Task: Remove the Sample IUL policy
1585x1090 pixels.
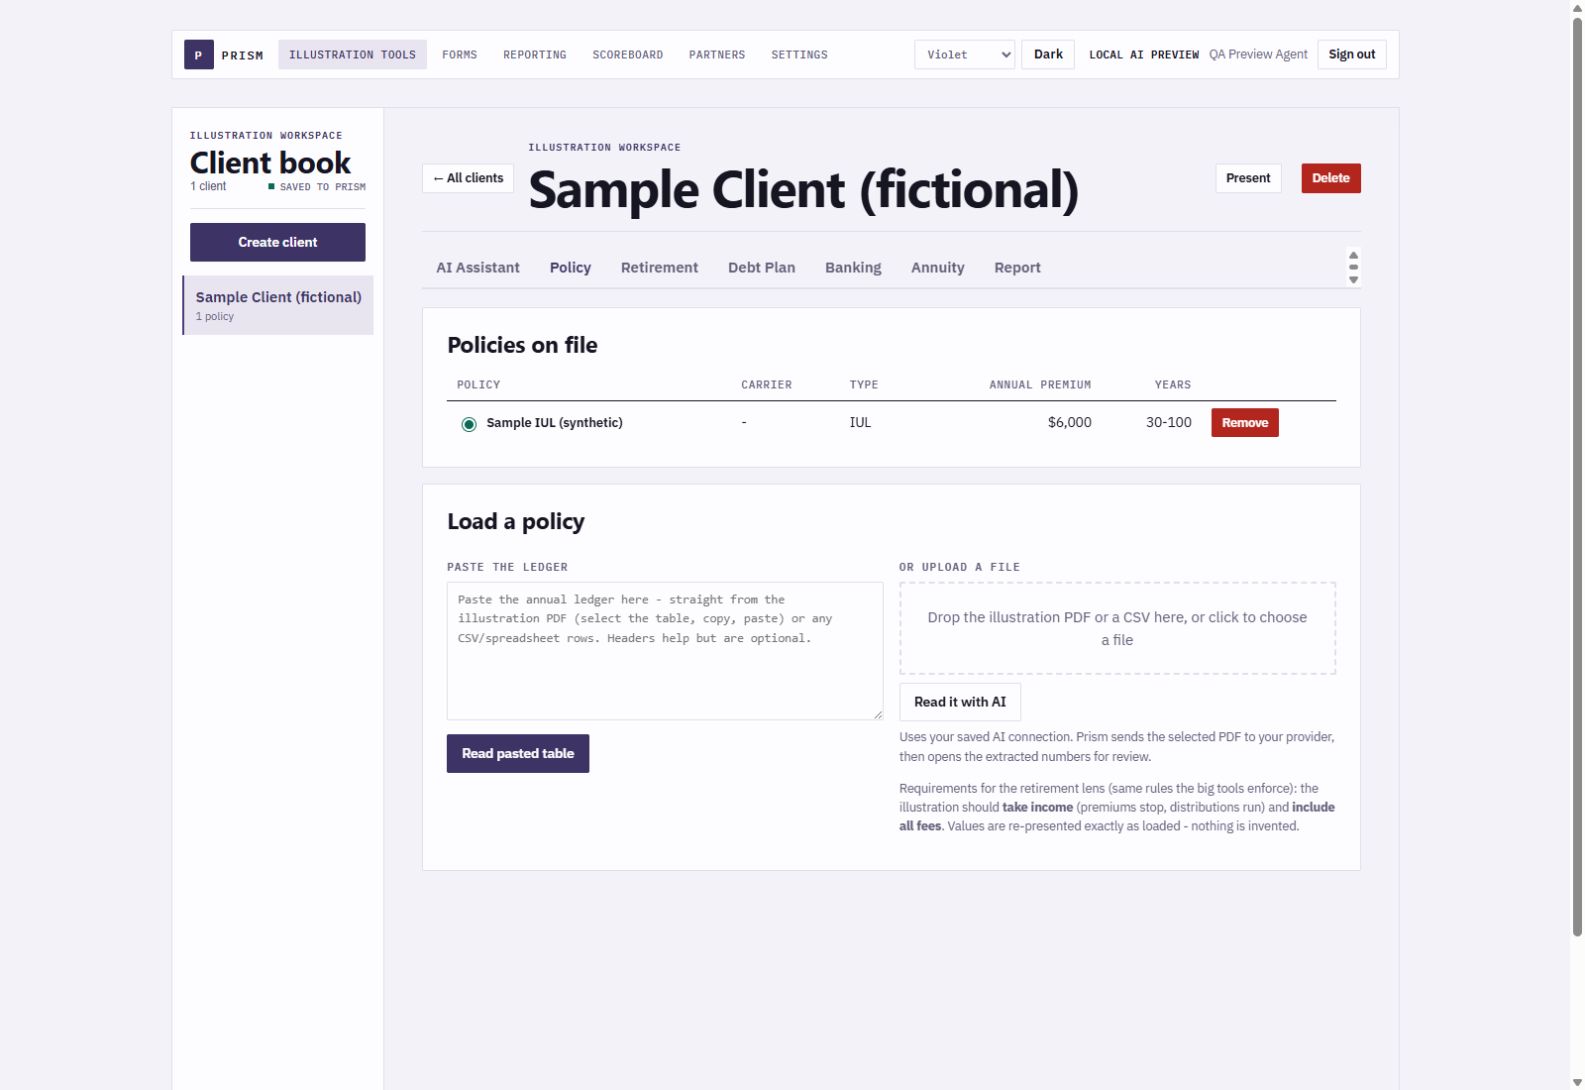Action: click(x=1244, y=423)
